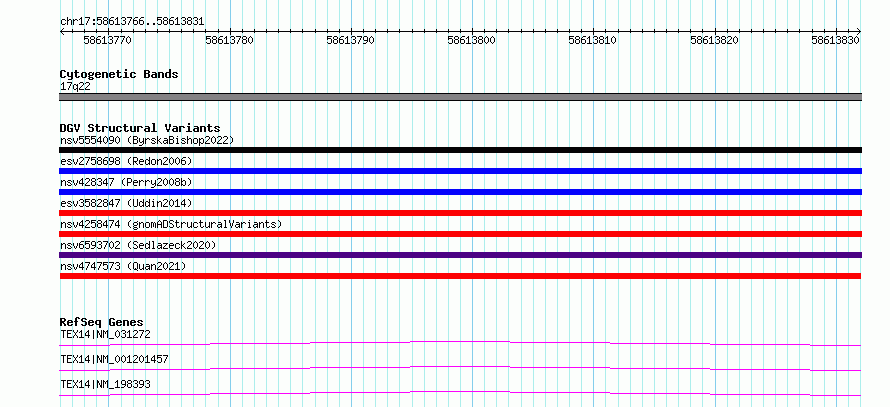Open esv3582847 (Uddin2014) label
This screenshot has height=407, width=890.
(x=126, y=203)
